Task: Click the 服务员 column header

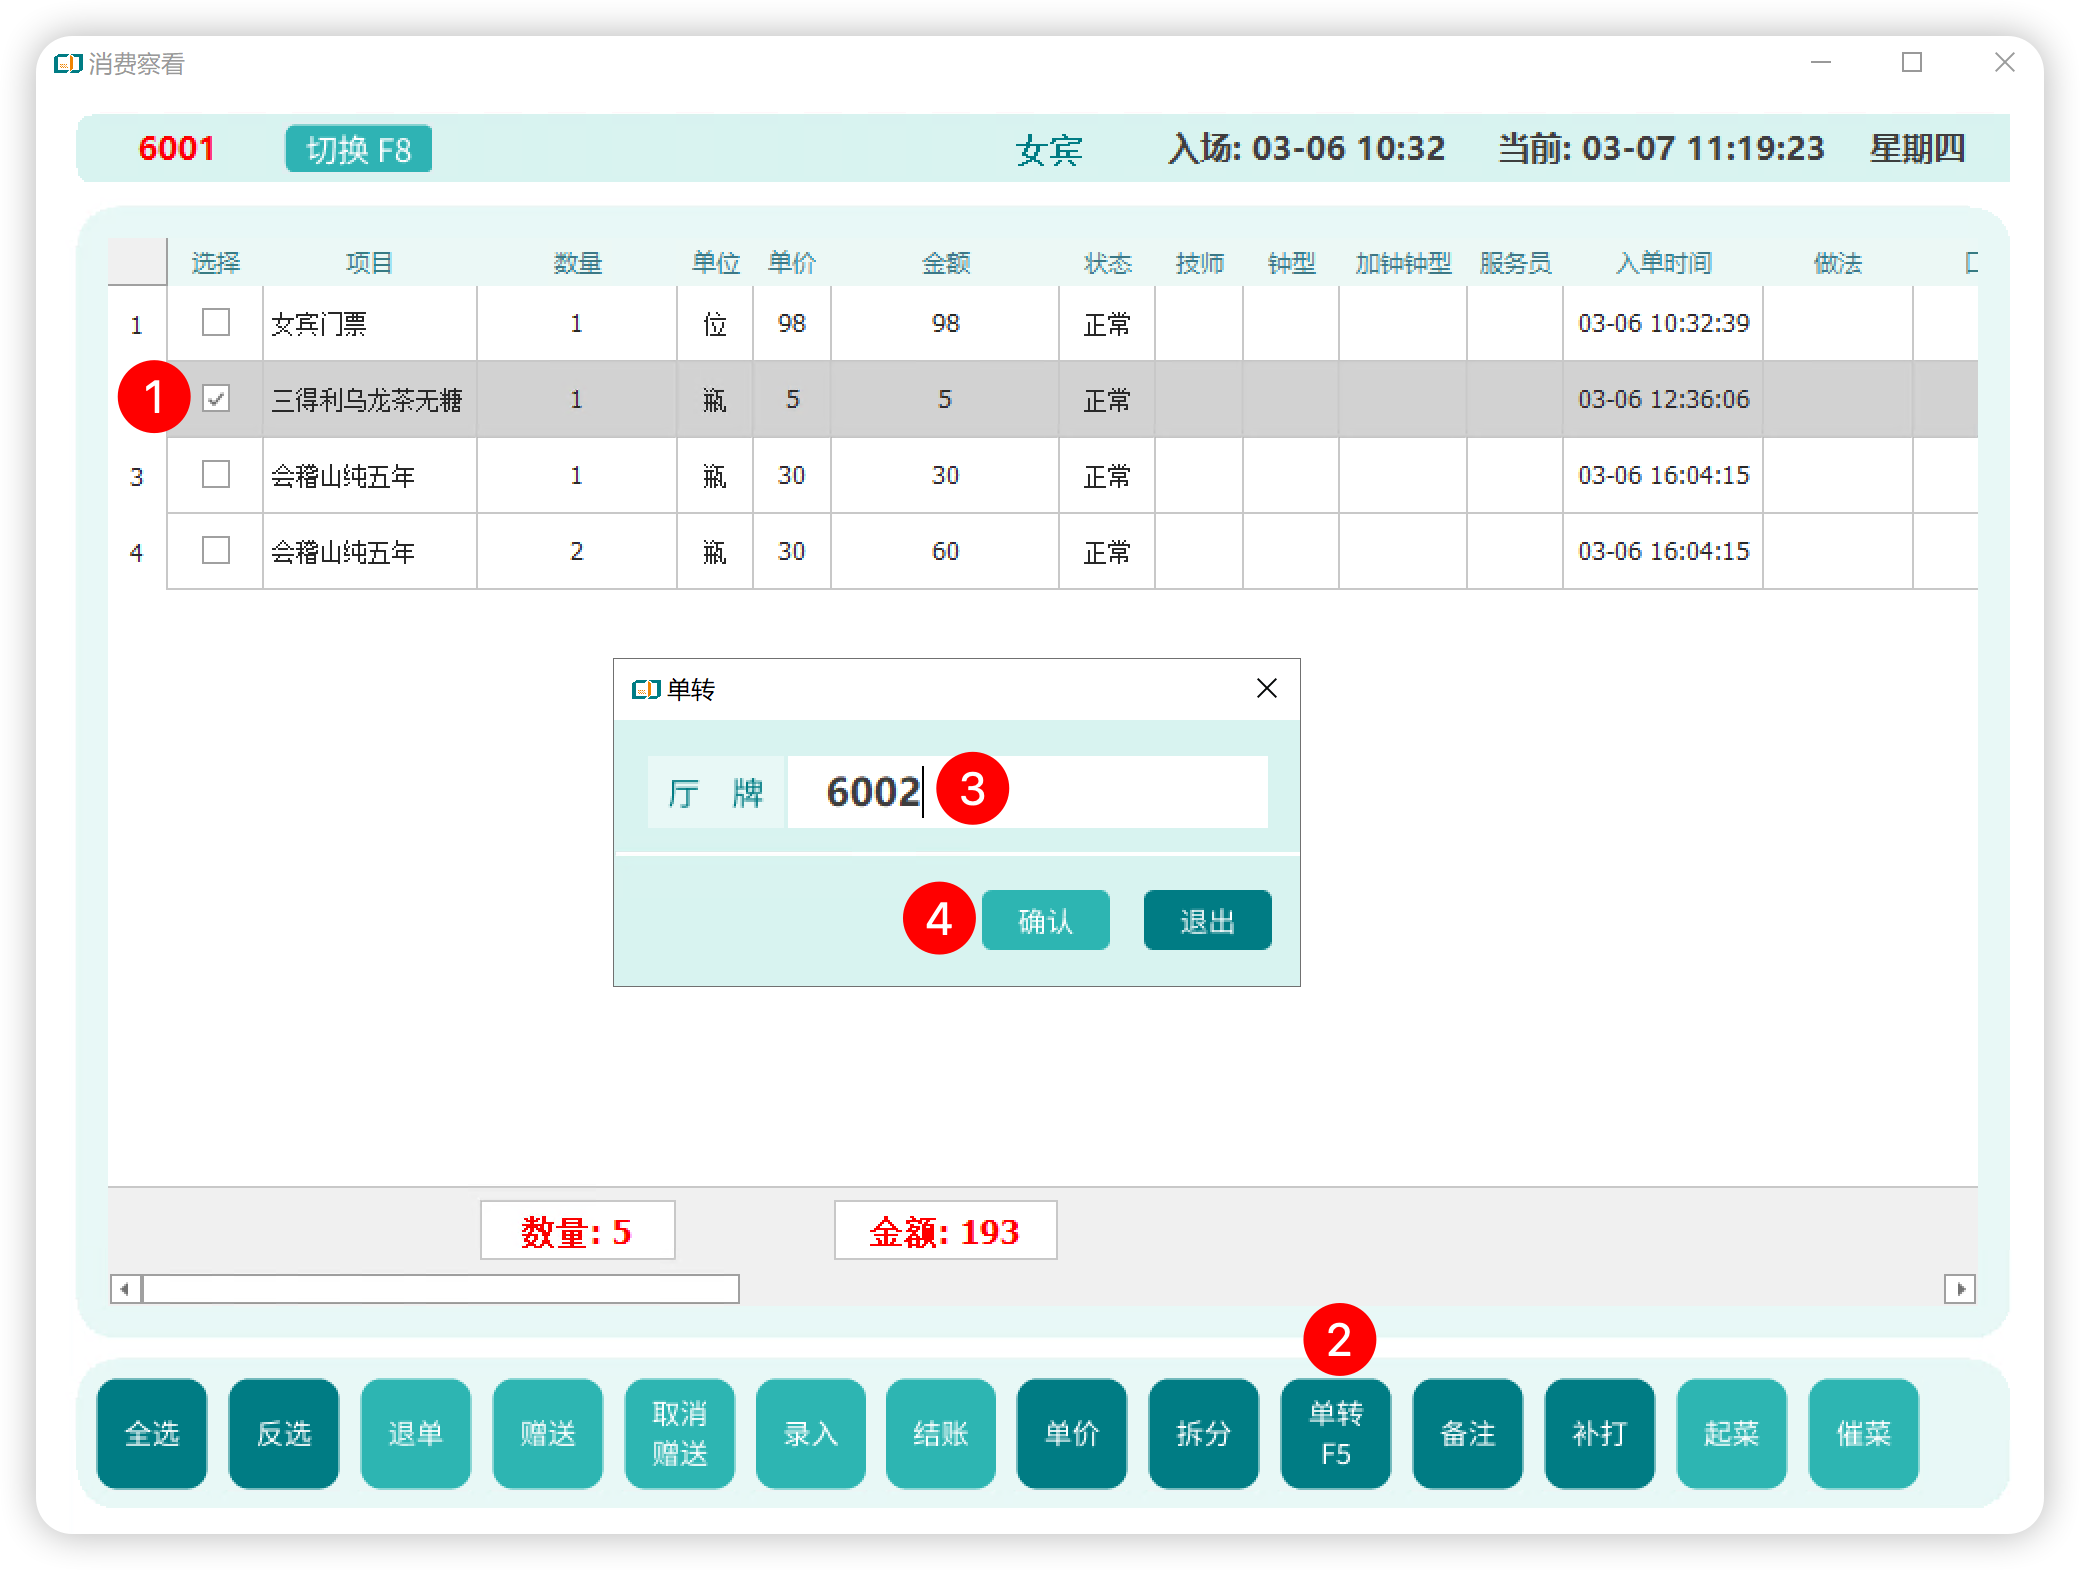Action: (x=1515, y=263)
